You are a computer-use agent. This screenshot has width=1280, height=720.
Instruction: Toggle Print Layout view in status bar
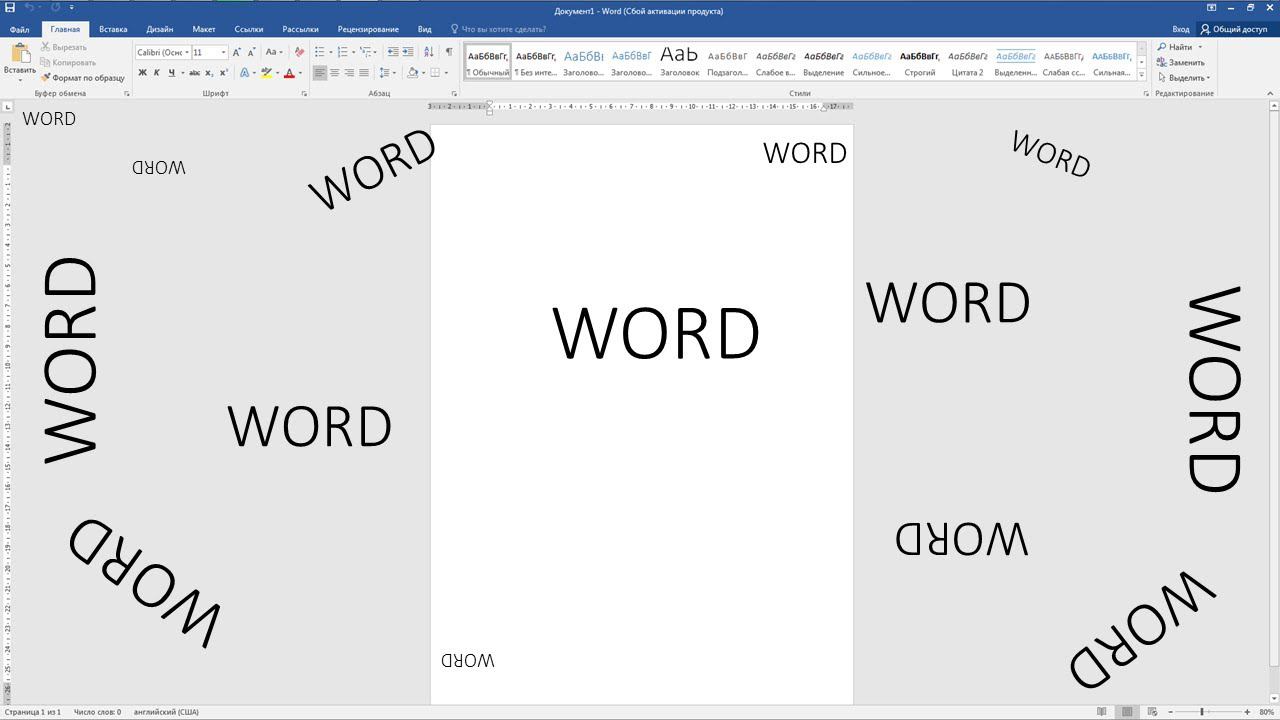tap(1127, 712)
